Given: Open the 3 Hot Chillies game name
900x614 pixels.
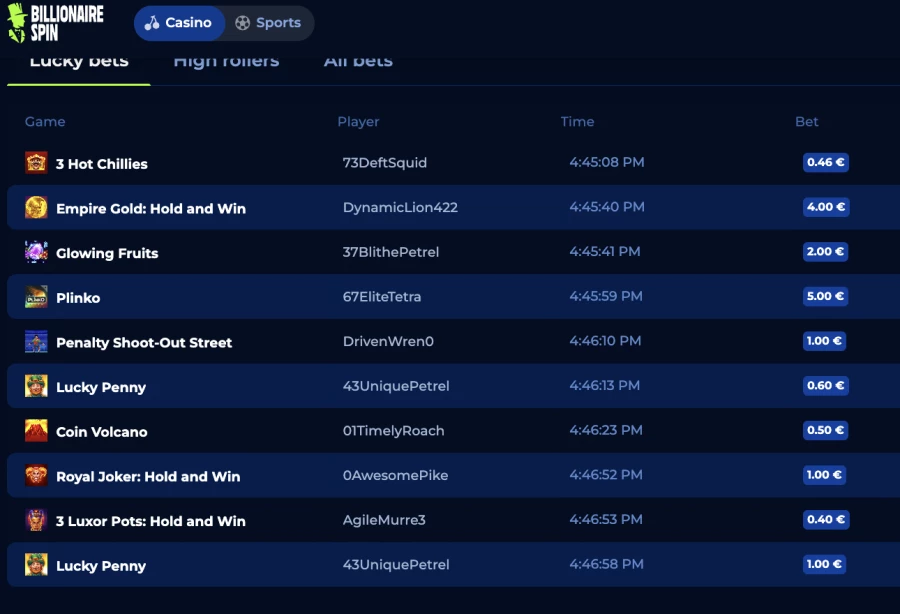Looking at the screenshot, I should [x=102, y=164].
